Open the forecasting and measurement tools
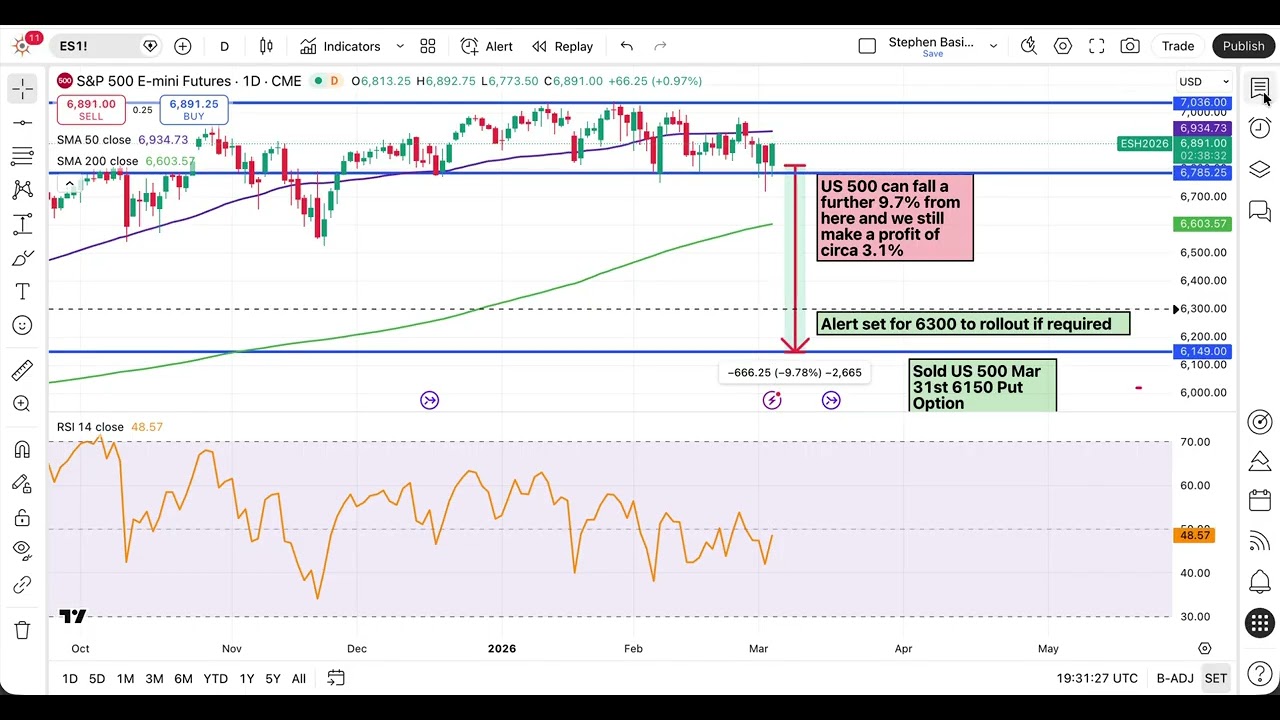1280x720 pixels. 22,224
